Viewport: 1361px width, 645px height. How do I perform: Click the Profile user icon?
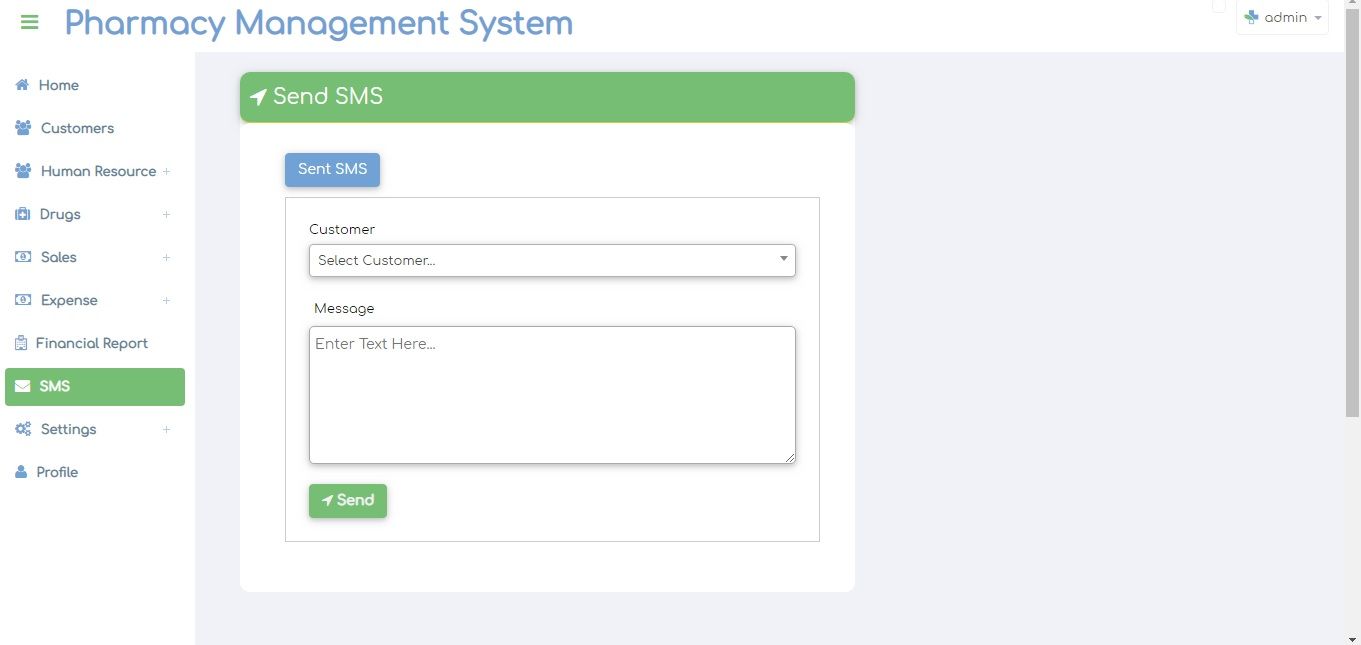click(x=21, y=472)
